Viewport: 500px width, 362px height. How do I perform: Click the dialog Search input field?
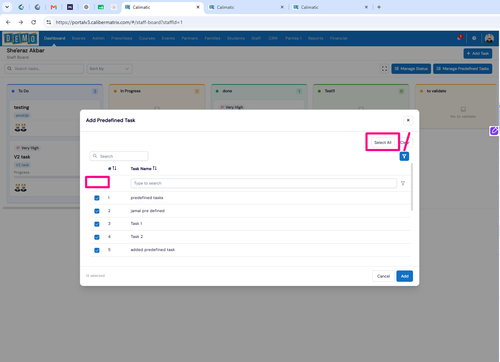click(119, 156)
